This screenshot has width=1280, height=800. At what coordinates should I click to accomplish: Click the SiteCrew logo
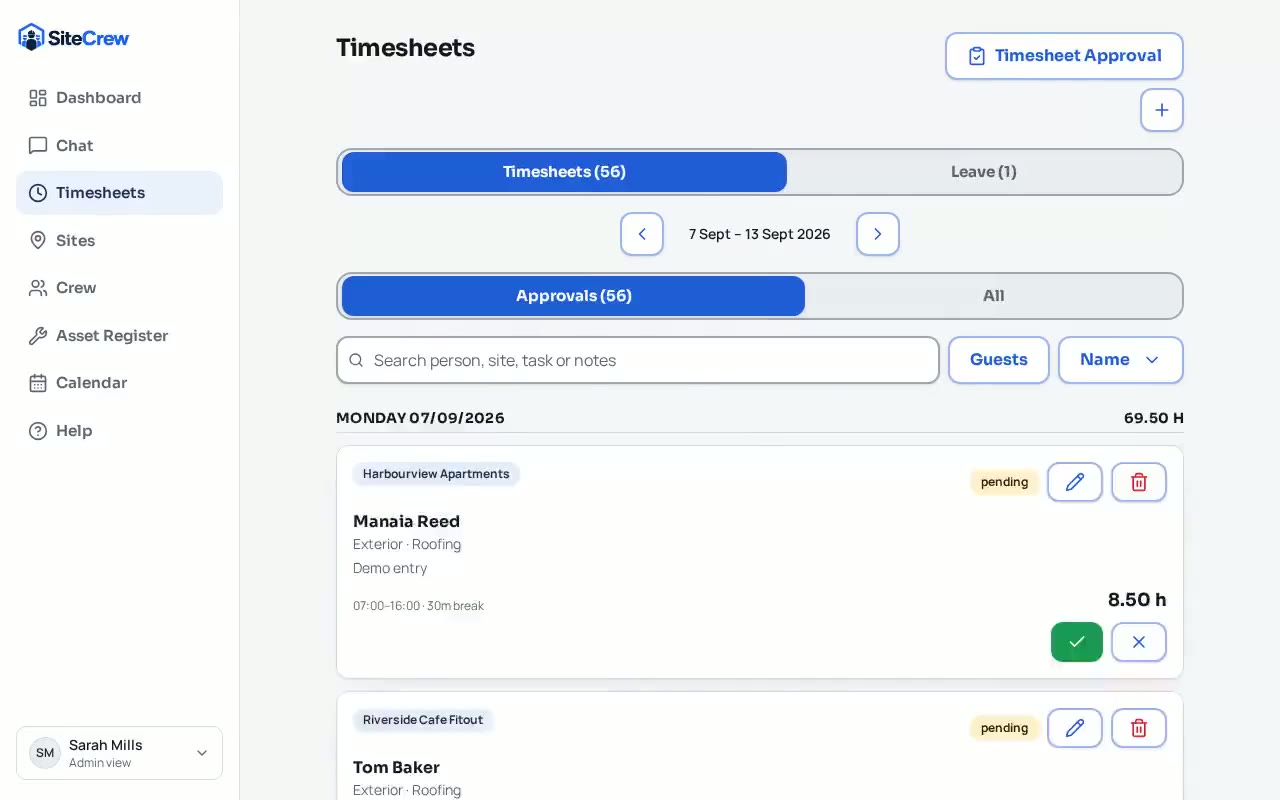pyautogui.click(x=74, y=38)
